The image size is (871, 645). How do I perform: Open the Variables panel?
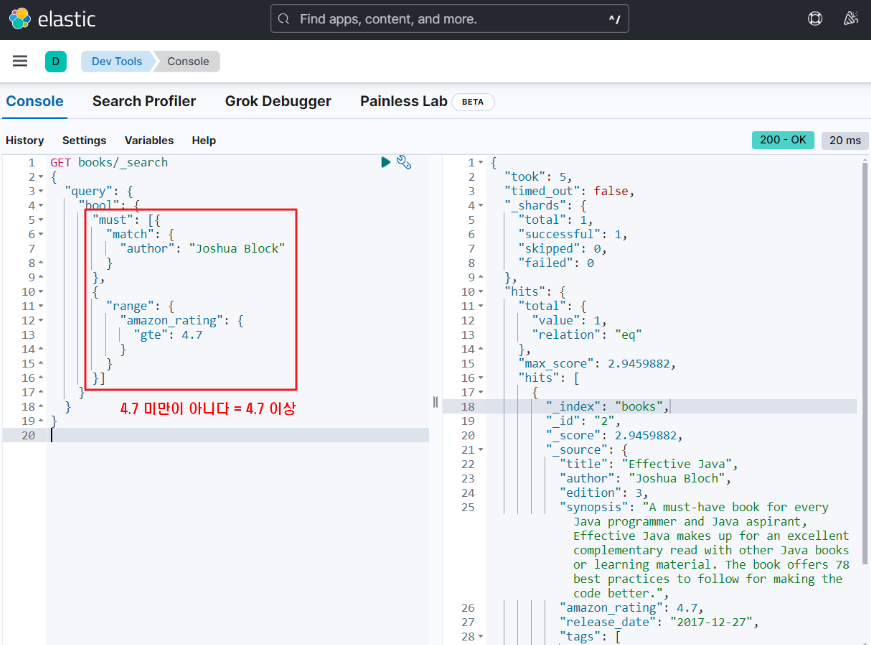(149, 140)
